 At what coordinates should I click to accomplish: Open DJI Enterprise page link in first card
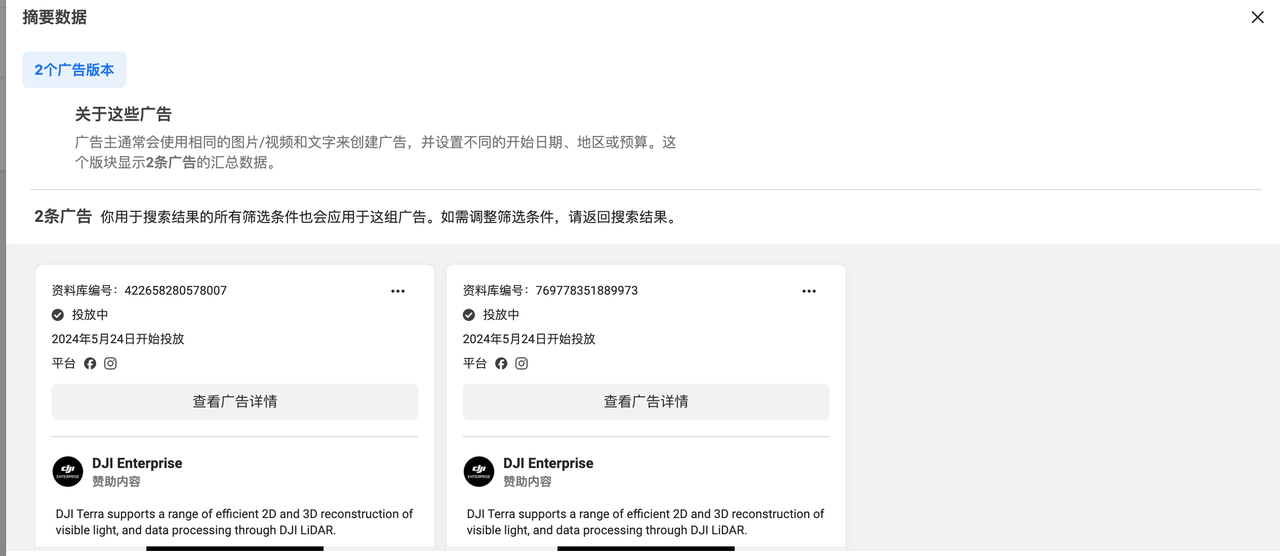[137, 463]
